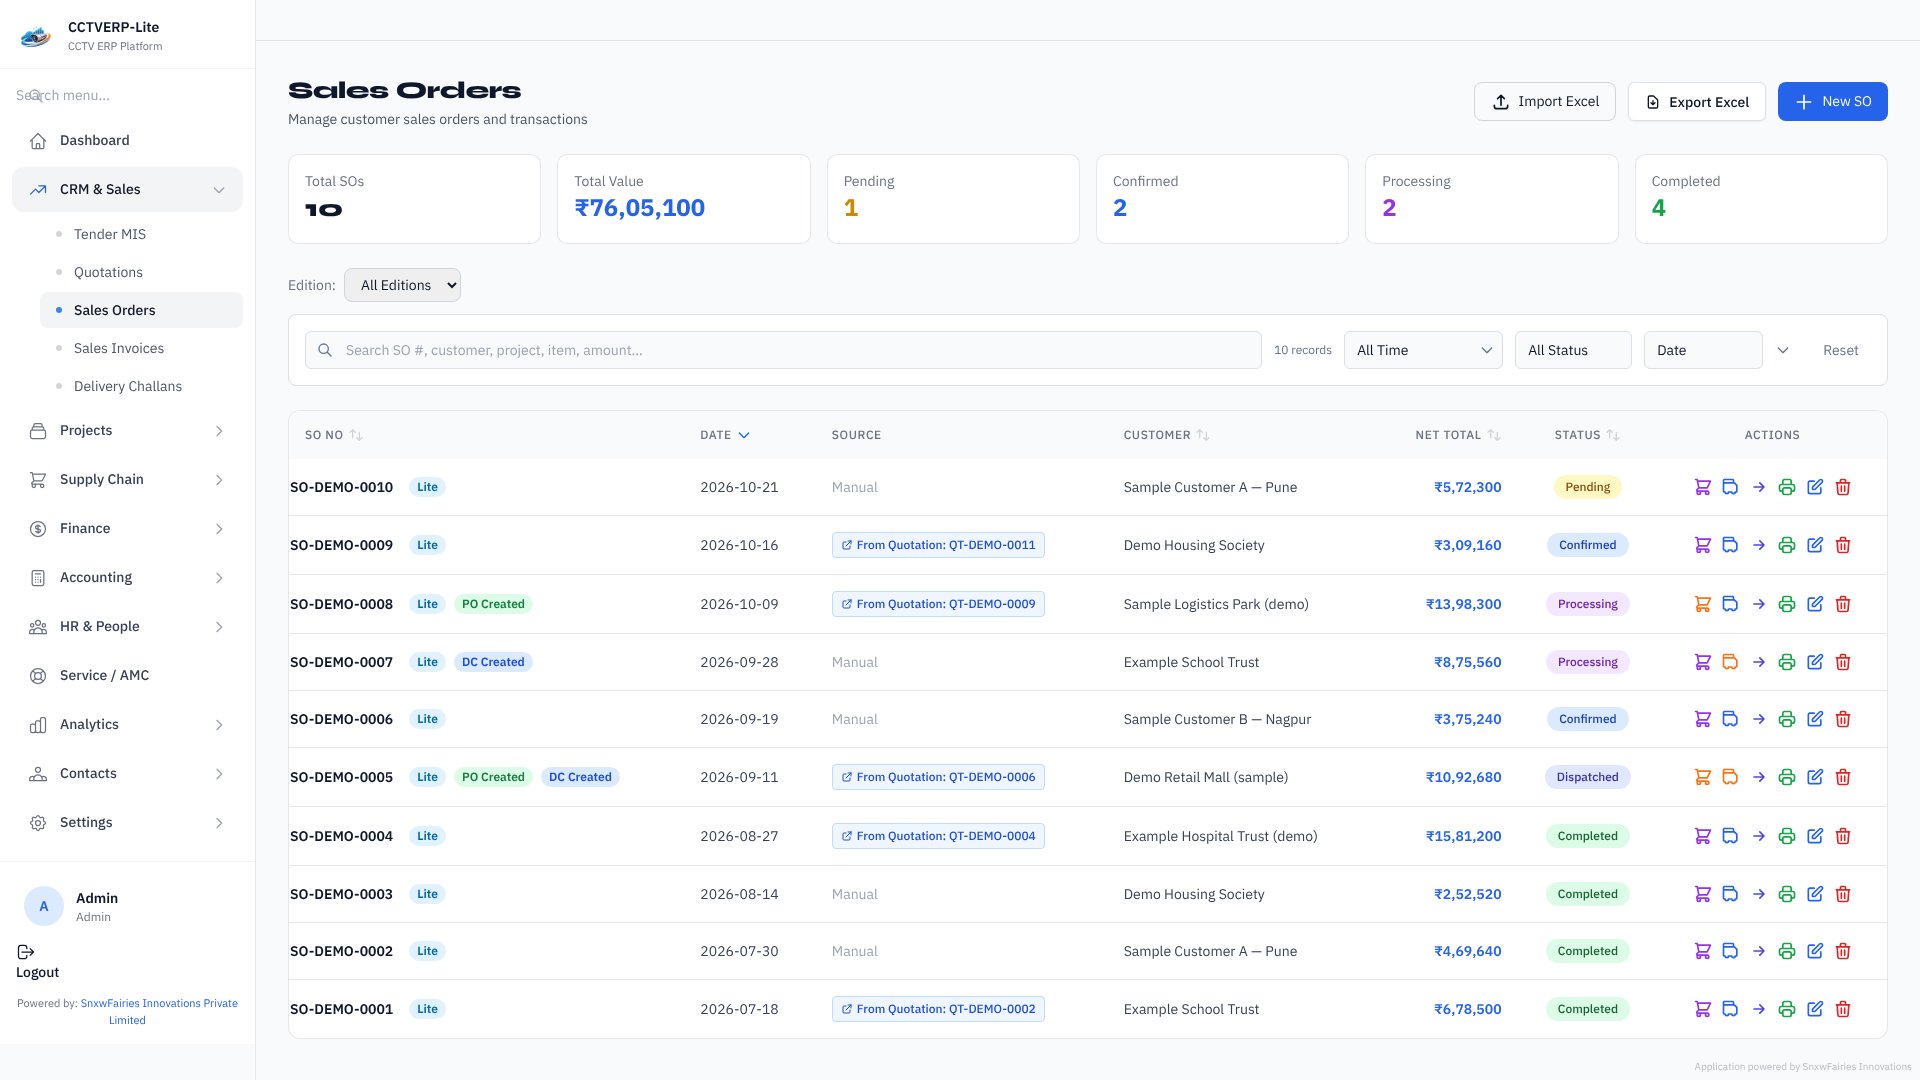Viewport: 1920px width, 1080px height.
Task: Collapse the CRM & Sales menu
Action: pos(127,189)
